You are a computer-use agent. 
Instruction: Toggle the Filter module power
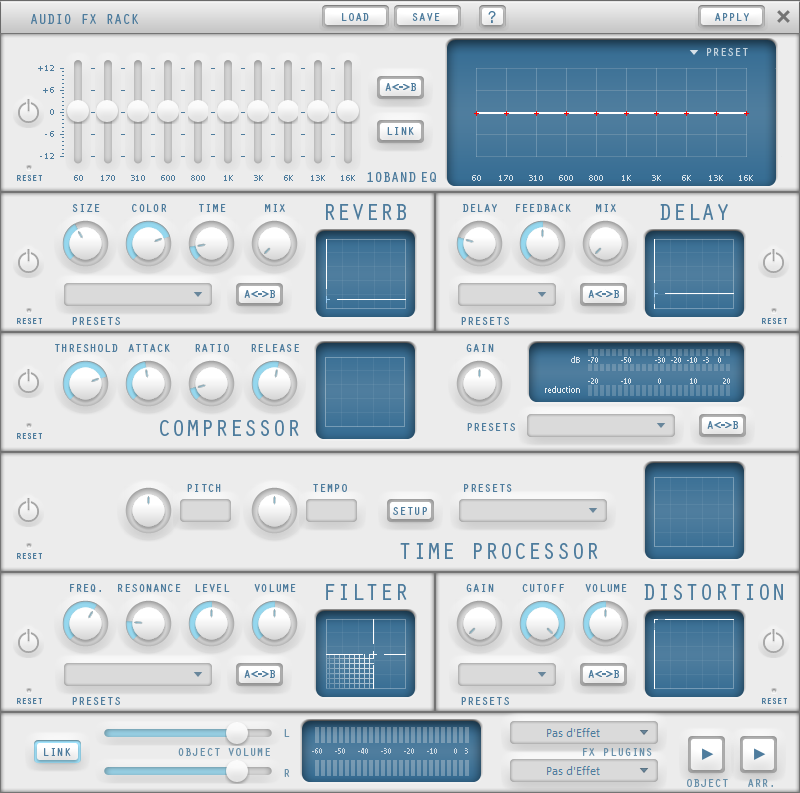click(x=29, y=642)
